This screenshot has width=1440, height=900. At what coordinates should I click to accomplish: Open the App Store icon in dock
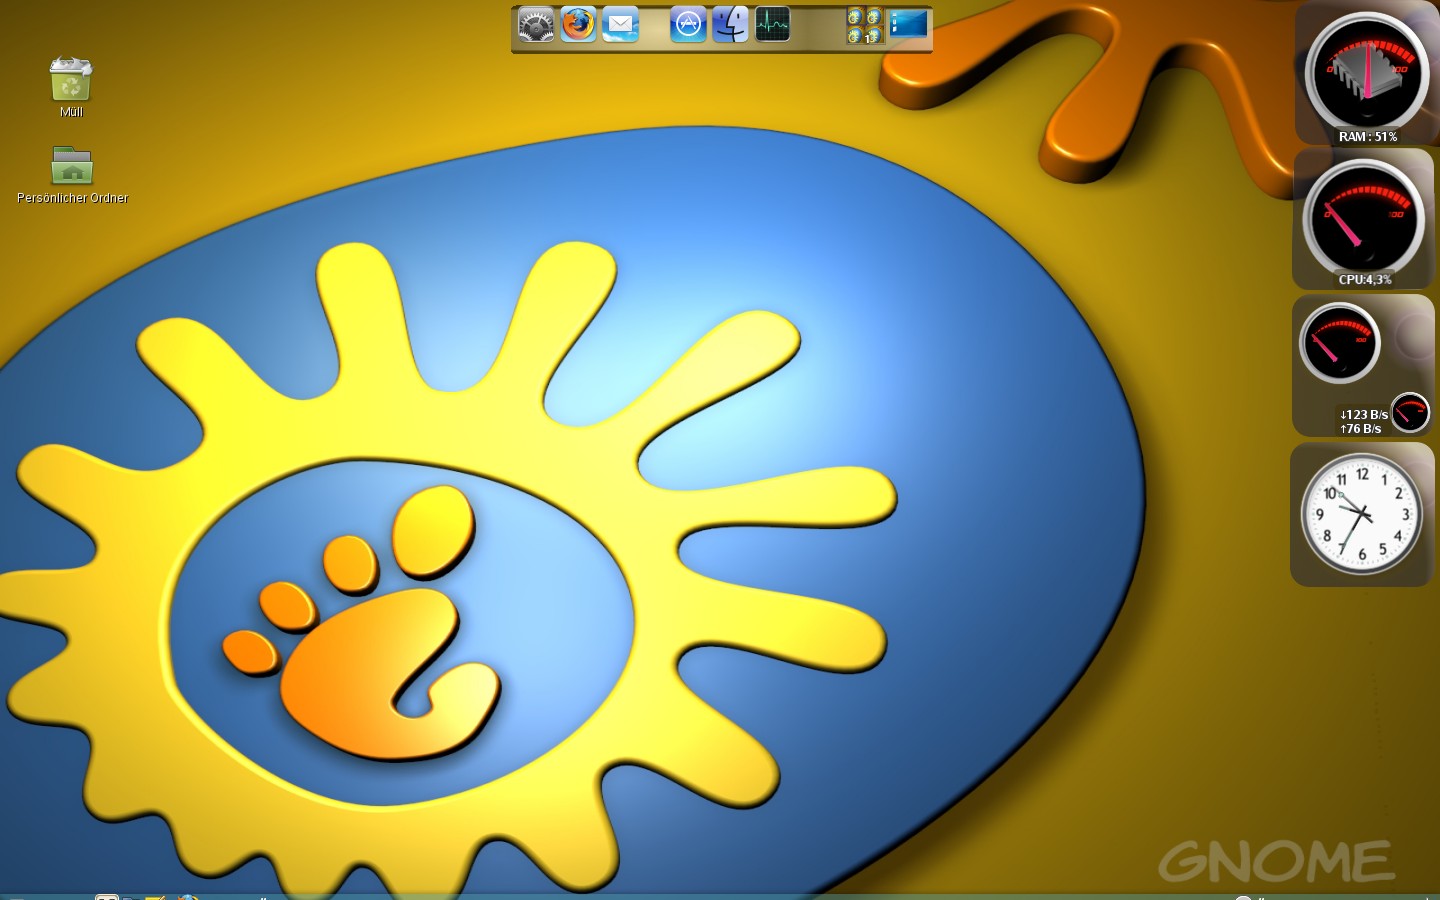click(x=688, y=24)
